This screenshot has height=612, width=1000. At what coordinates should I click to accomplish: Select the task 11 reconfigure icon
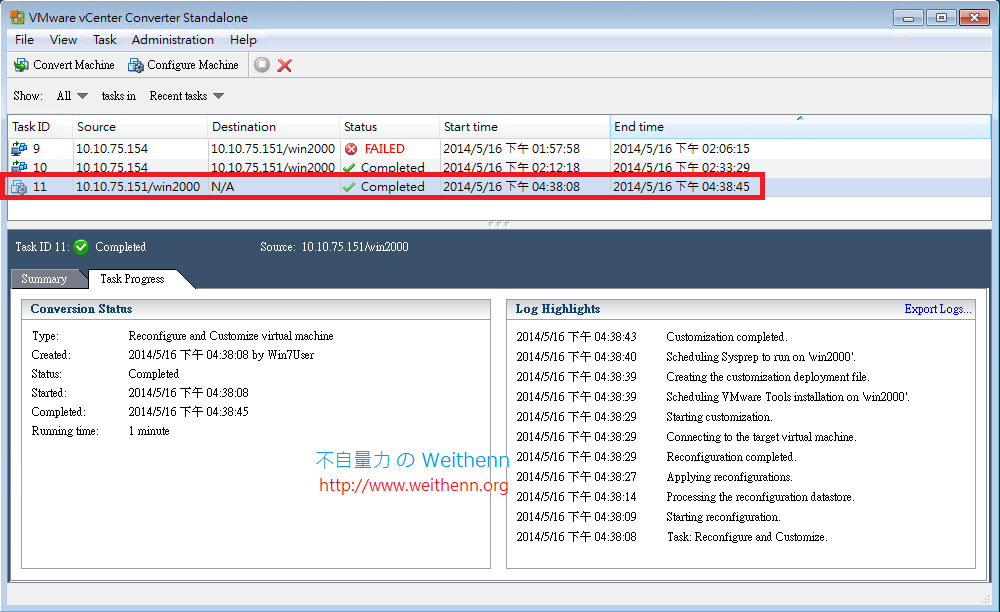point(19,187)
